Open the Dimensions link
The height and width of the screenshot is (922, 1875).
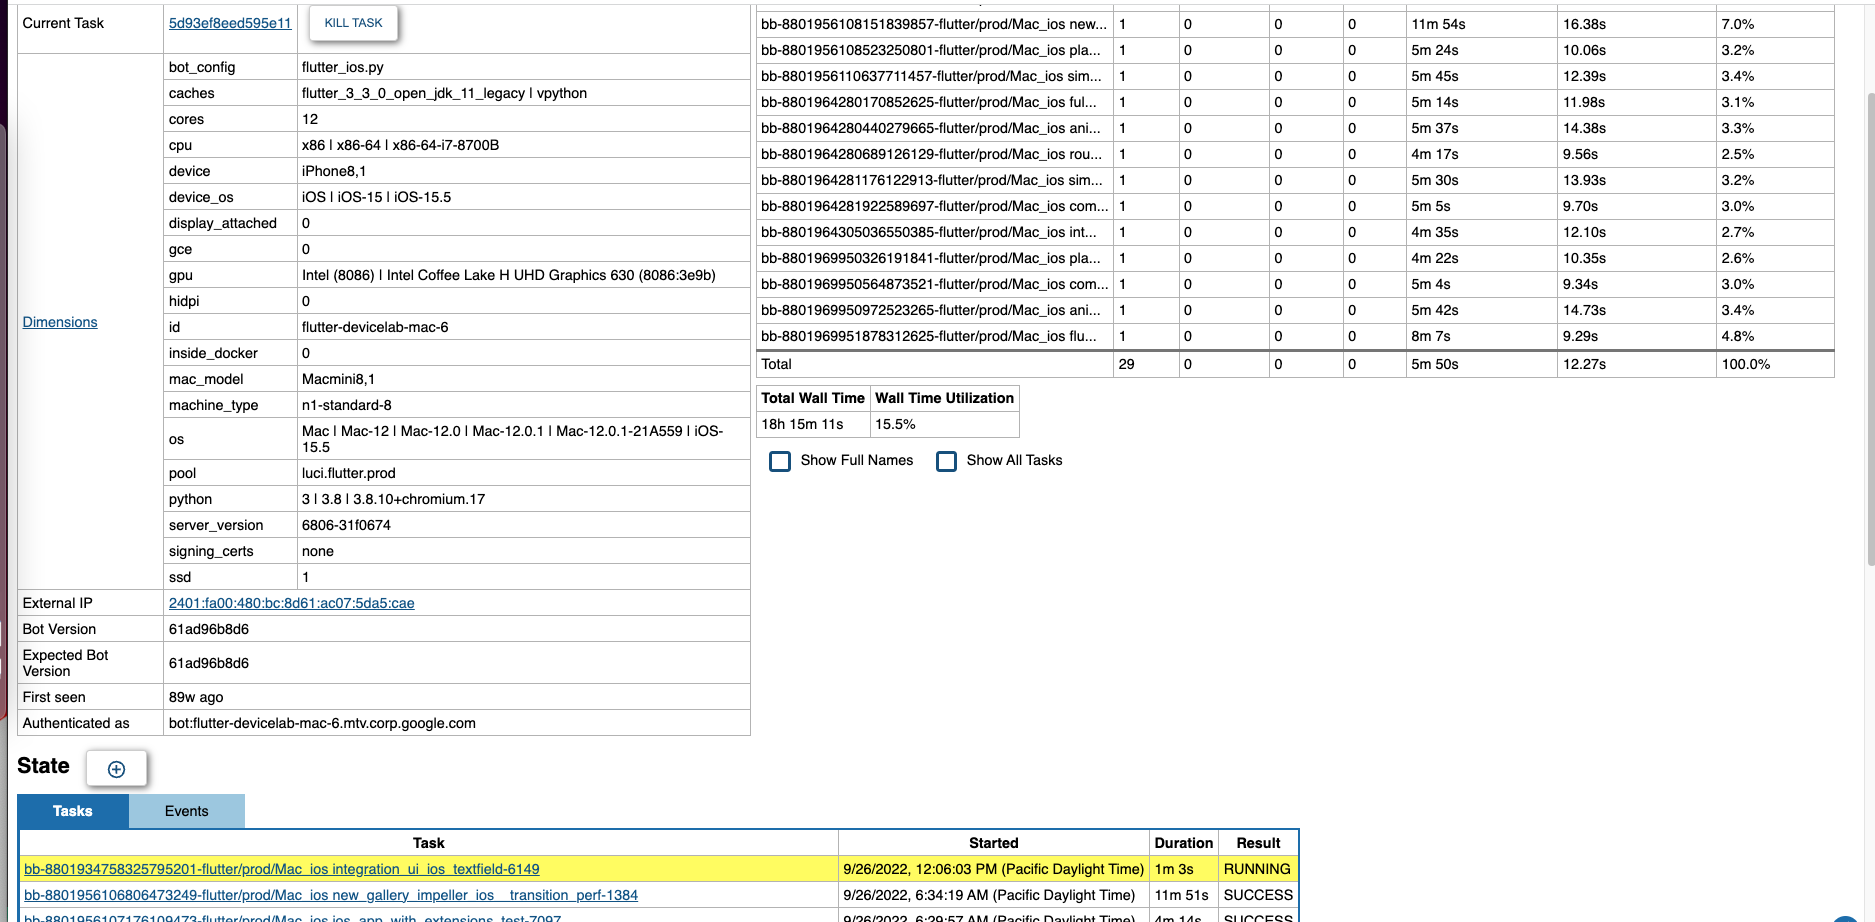(x=60, y=322)
